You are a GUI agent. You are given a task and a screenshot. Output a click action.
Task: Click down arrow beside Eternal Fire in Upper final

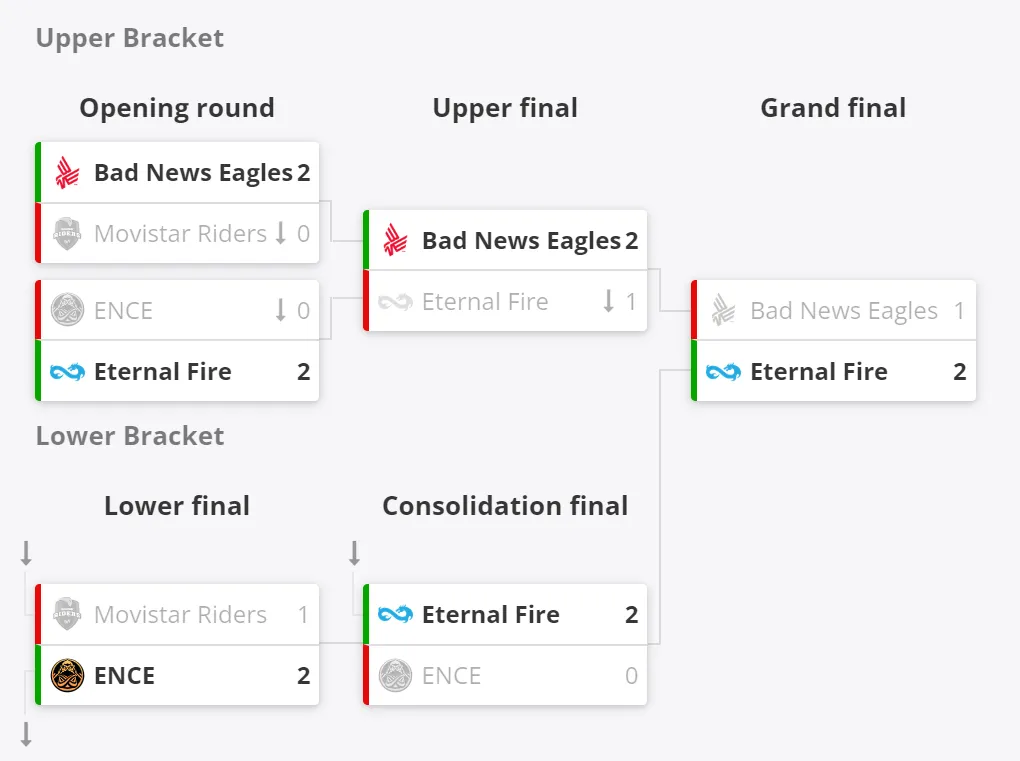point(608,301)
